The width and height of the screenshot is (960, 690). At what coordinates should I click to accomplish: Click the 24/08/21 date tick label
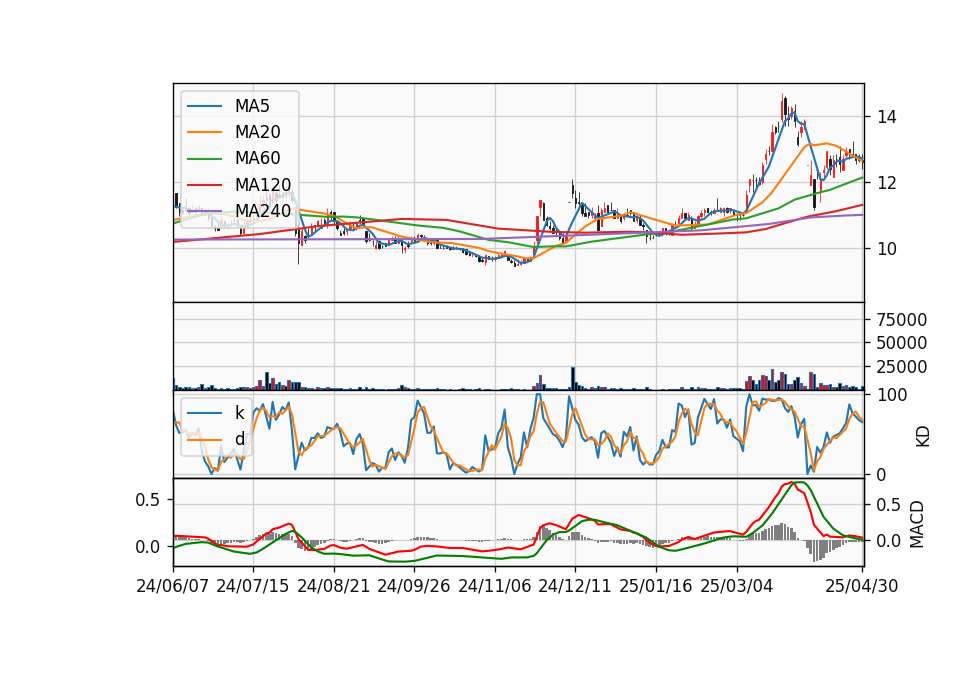[x=334, y=586]
